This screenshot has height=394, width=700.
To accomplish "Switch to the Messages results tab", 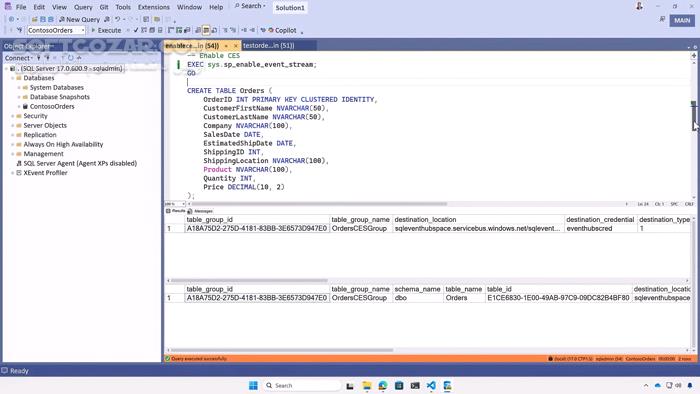I will [x=200, y=211].
